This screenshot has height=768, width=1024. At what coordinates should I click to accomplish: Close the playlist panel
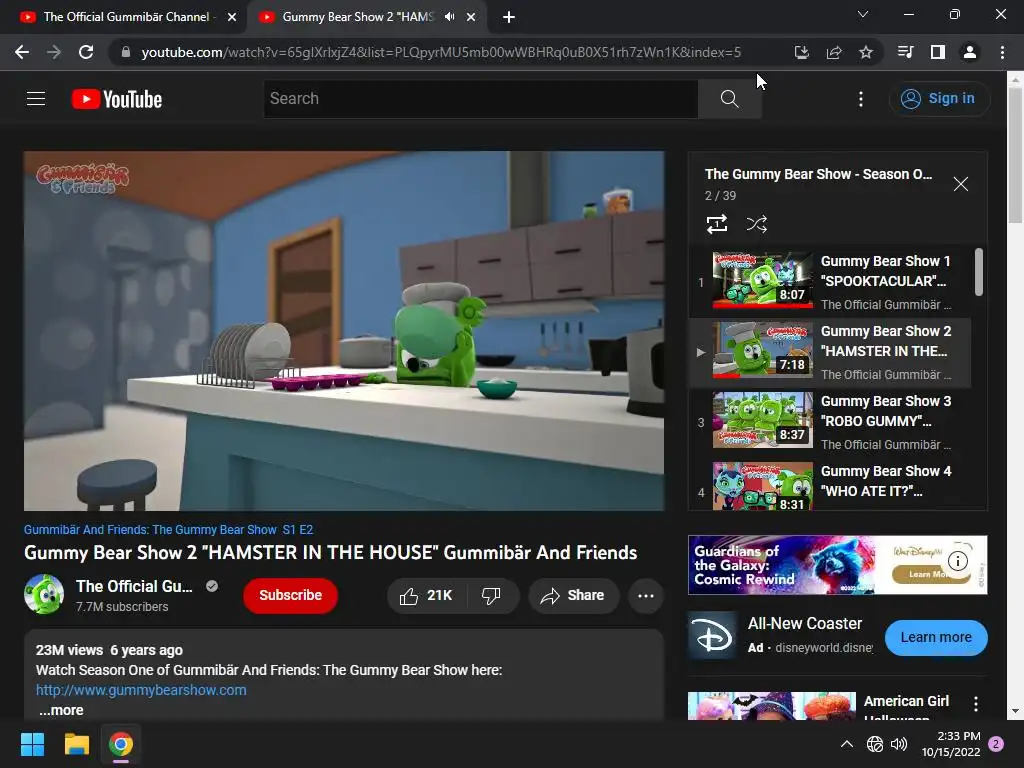point(961,184)
